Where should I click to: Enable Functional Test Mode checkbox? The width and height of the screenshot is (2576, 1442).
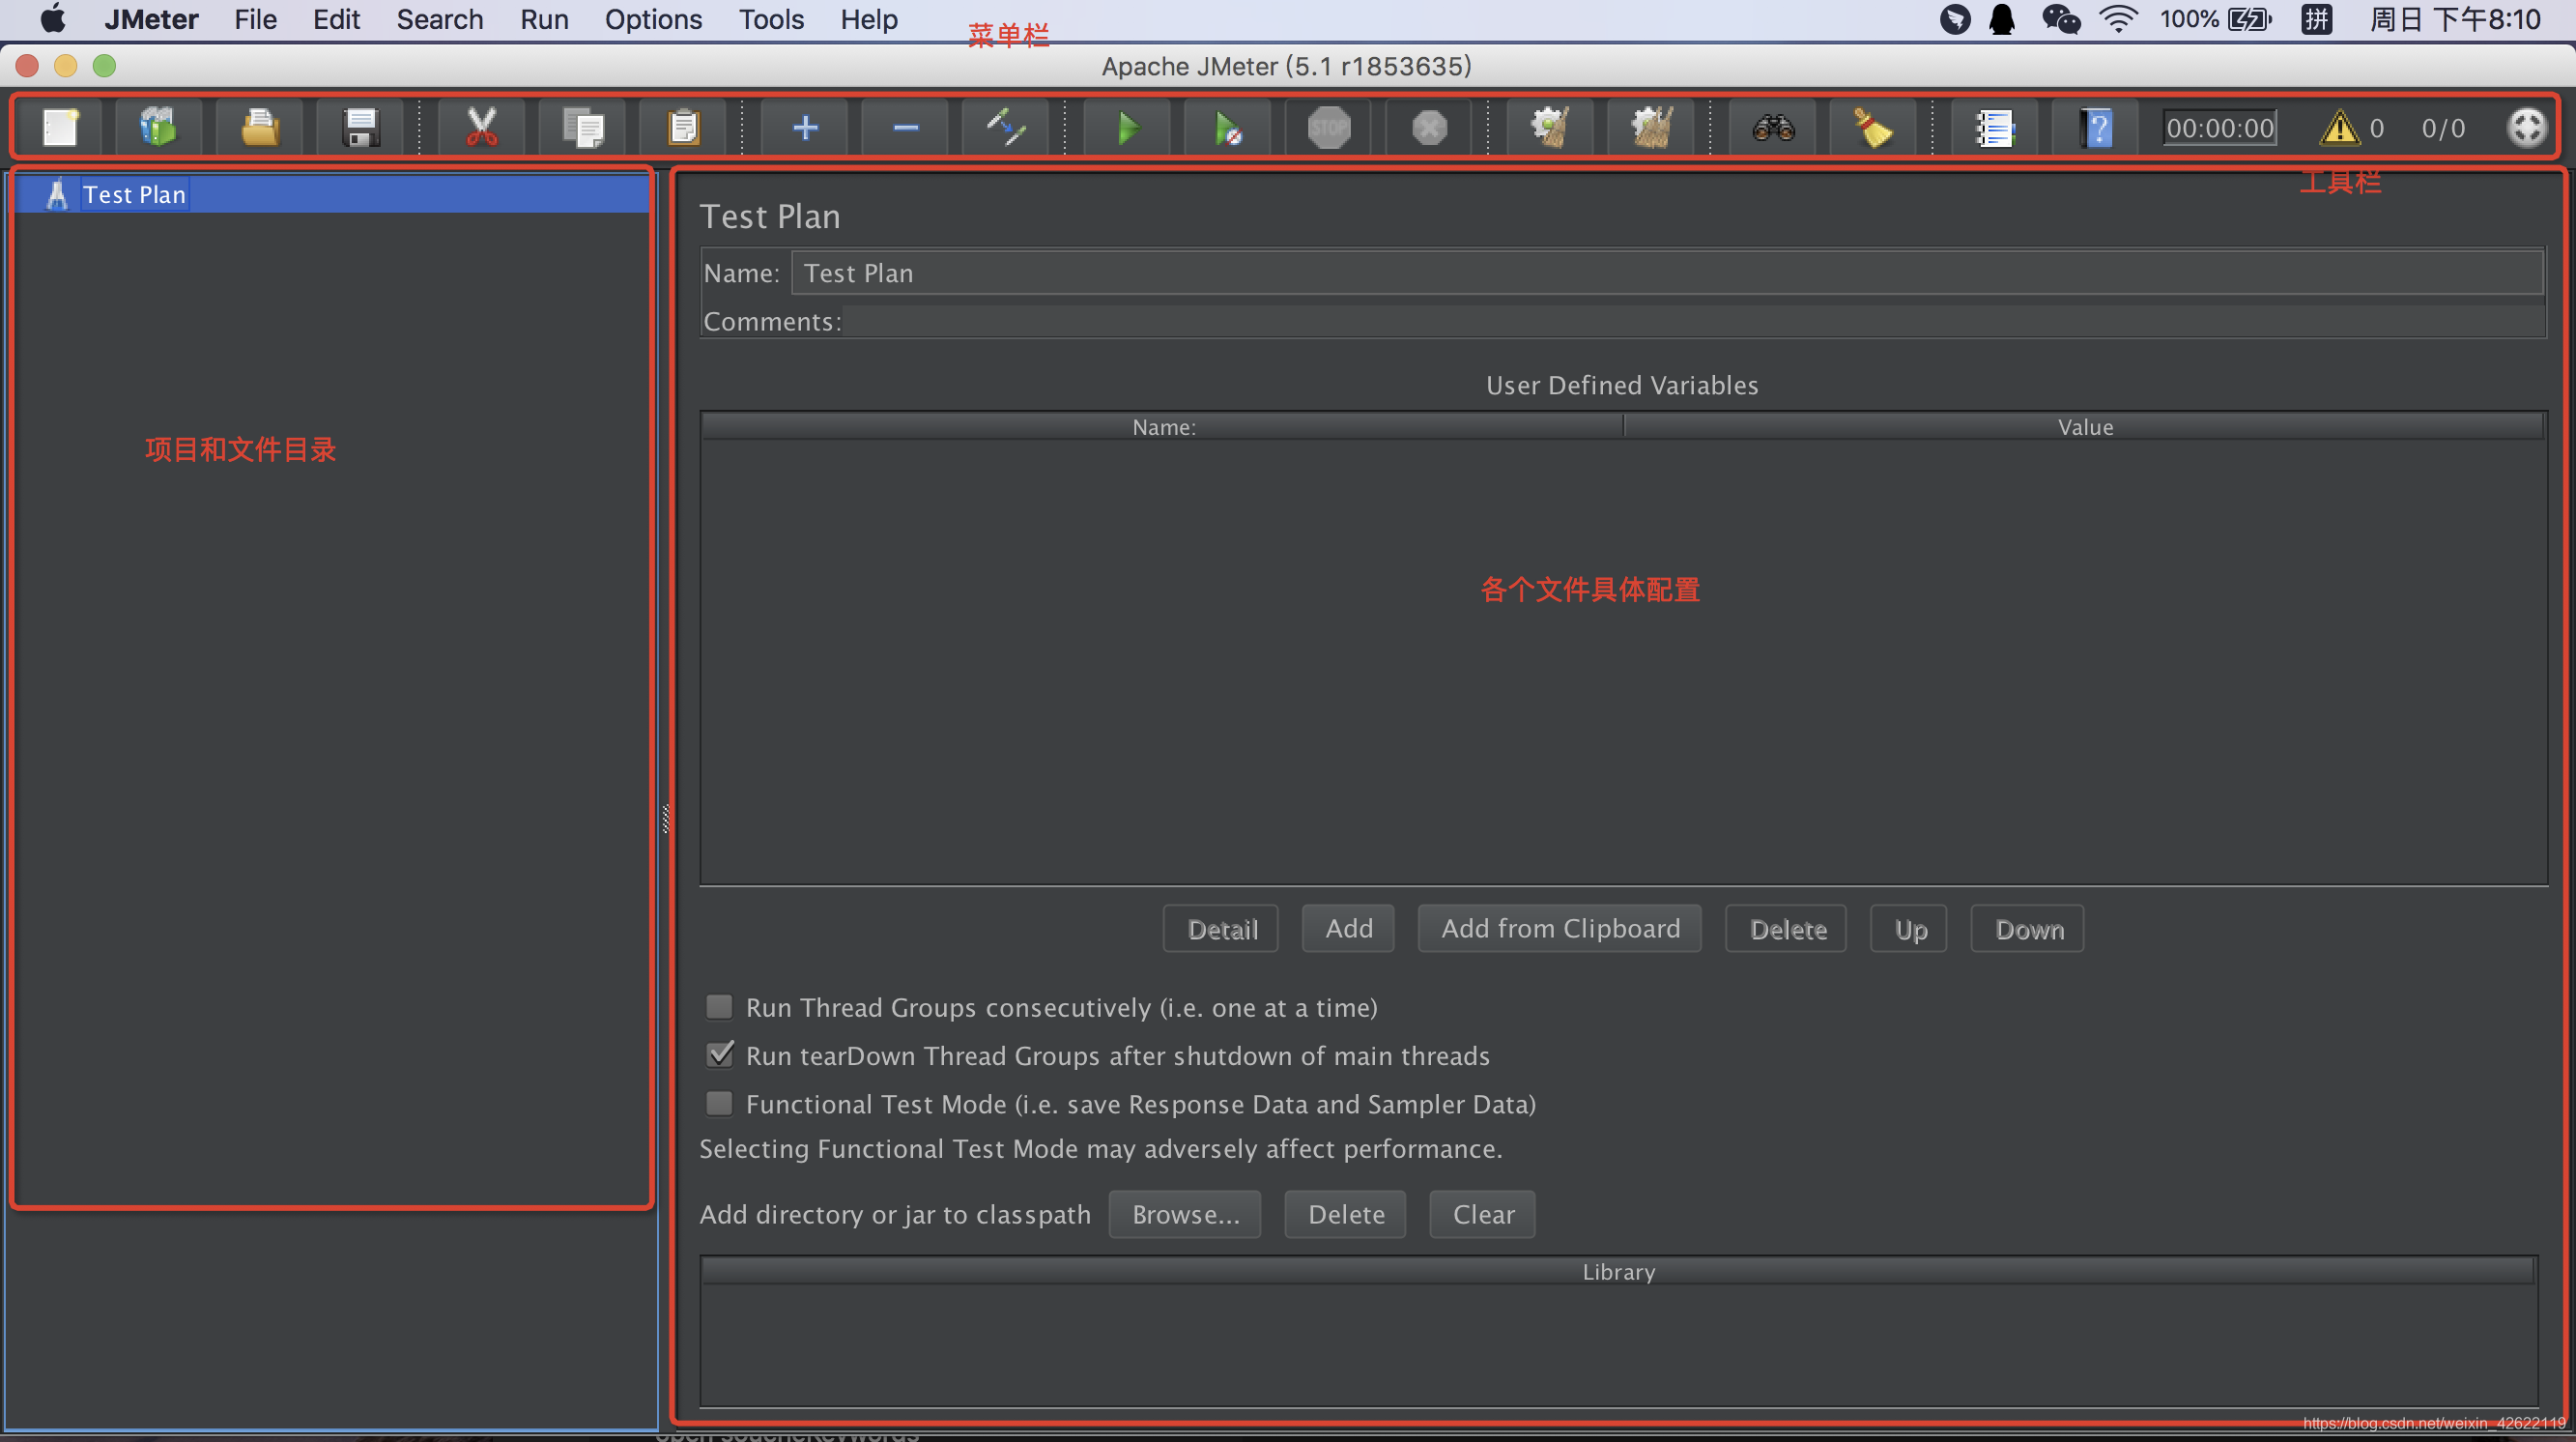click(x=719, y=1103)
